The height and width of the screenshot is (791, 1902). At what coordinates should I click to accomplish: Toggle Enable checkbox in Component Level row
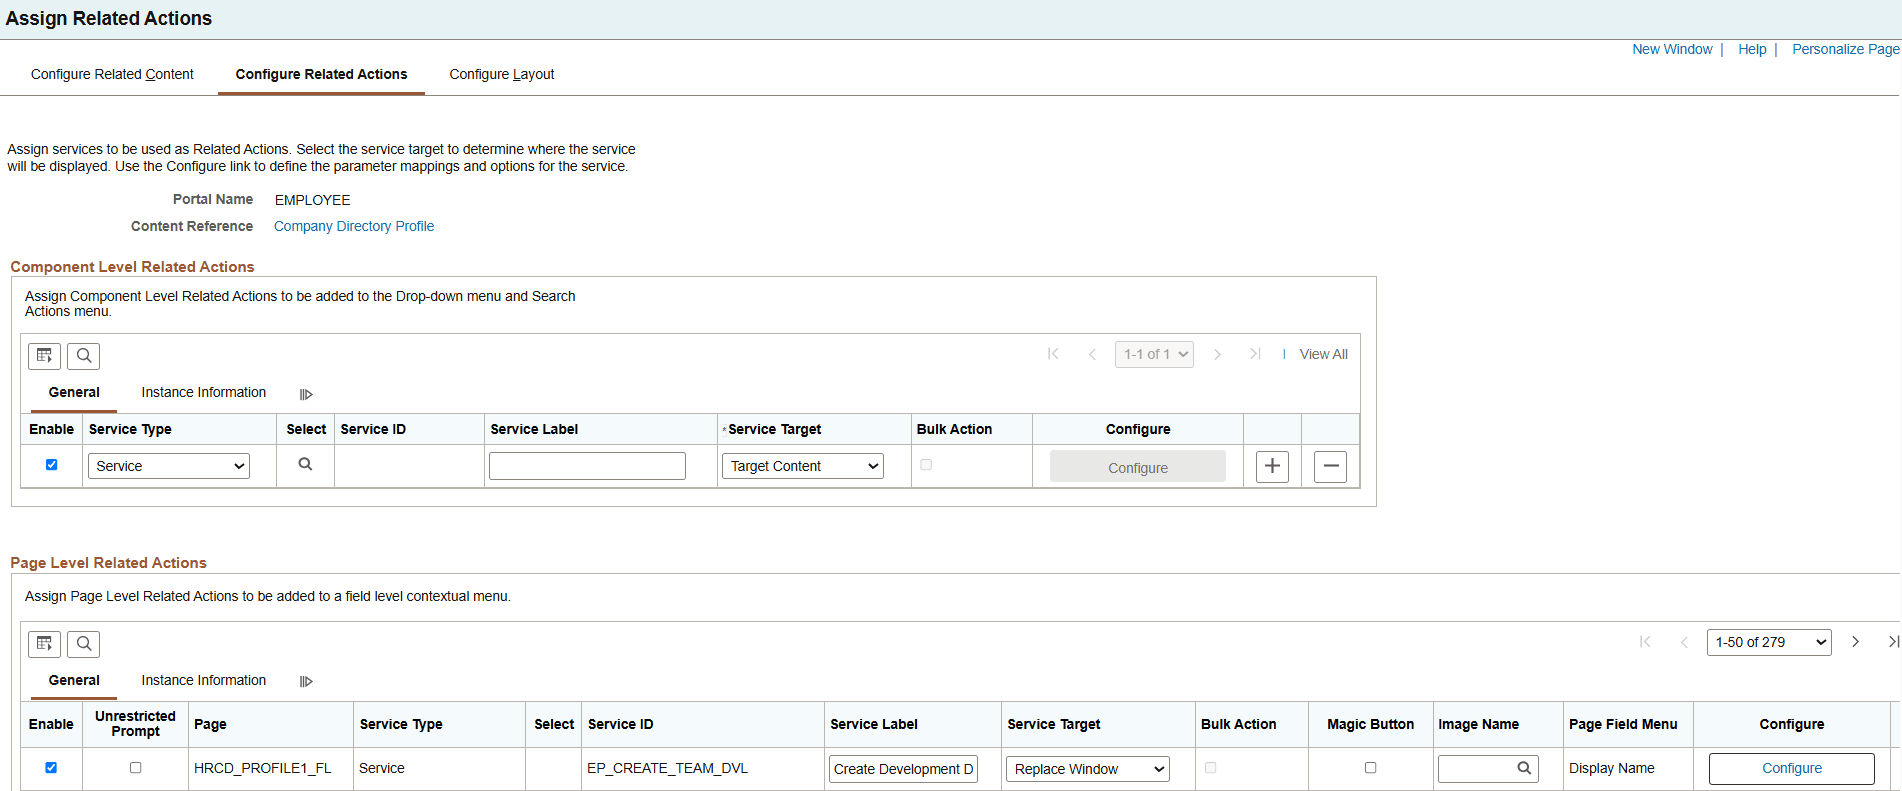(x=52, y=465)
